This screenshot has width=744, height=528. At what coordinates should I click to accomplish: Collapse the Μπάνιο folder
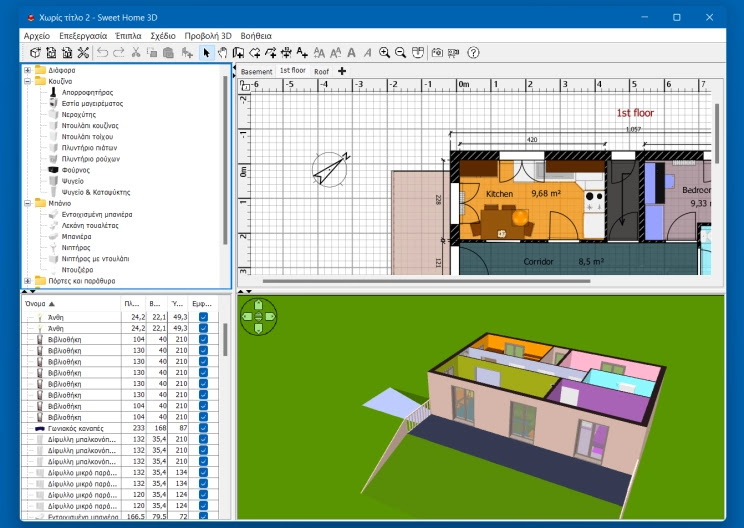click(28, 203)
